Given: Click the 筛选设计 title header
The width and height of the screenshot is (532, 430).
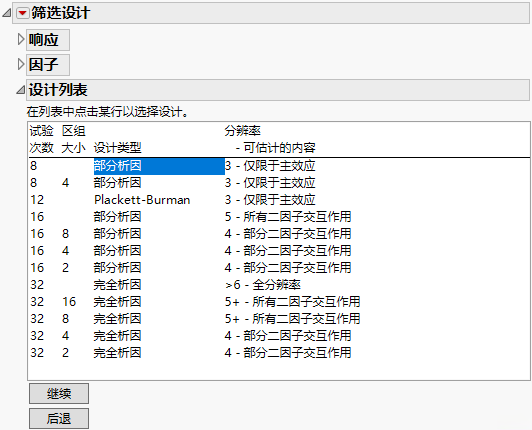Looking at the screenshot, I should [271, 13].
